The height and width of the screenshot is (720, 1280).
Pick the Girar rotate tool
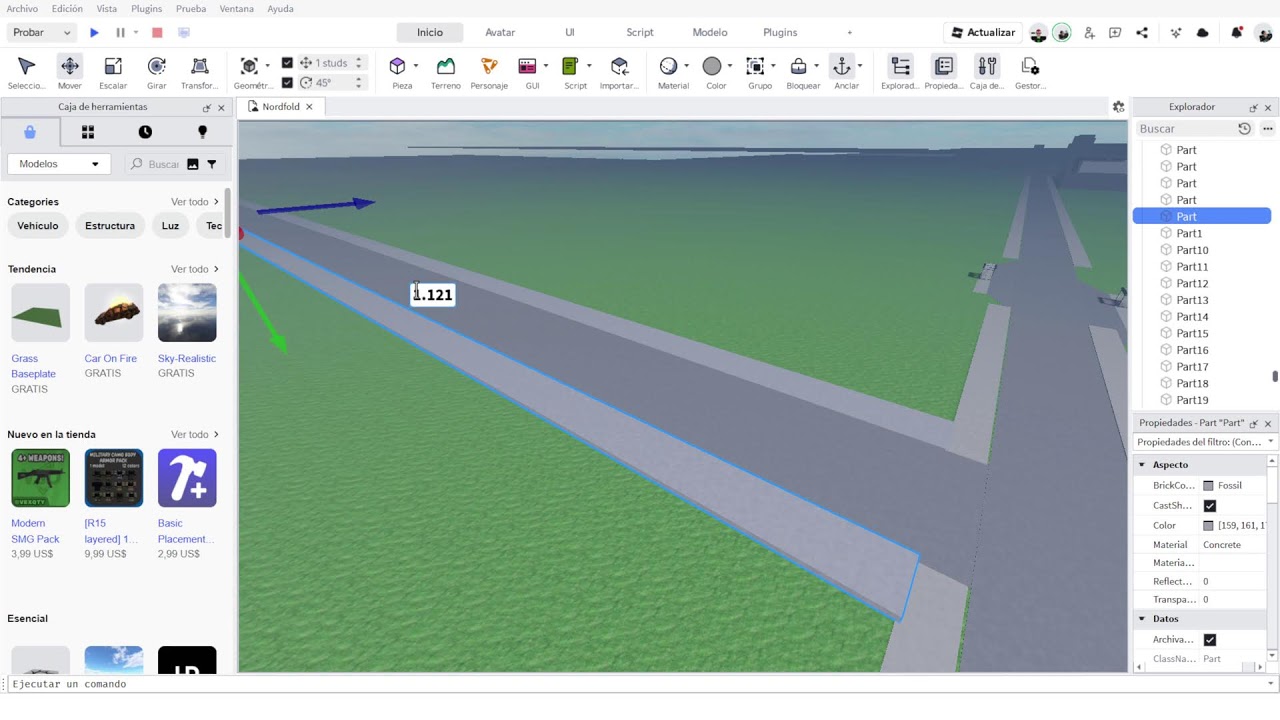[x=157, y=73]
